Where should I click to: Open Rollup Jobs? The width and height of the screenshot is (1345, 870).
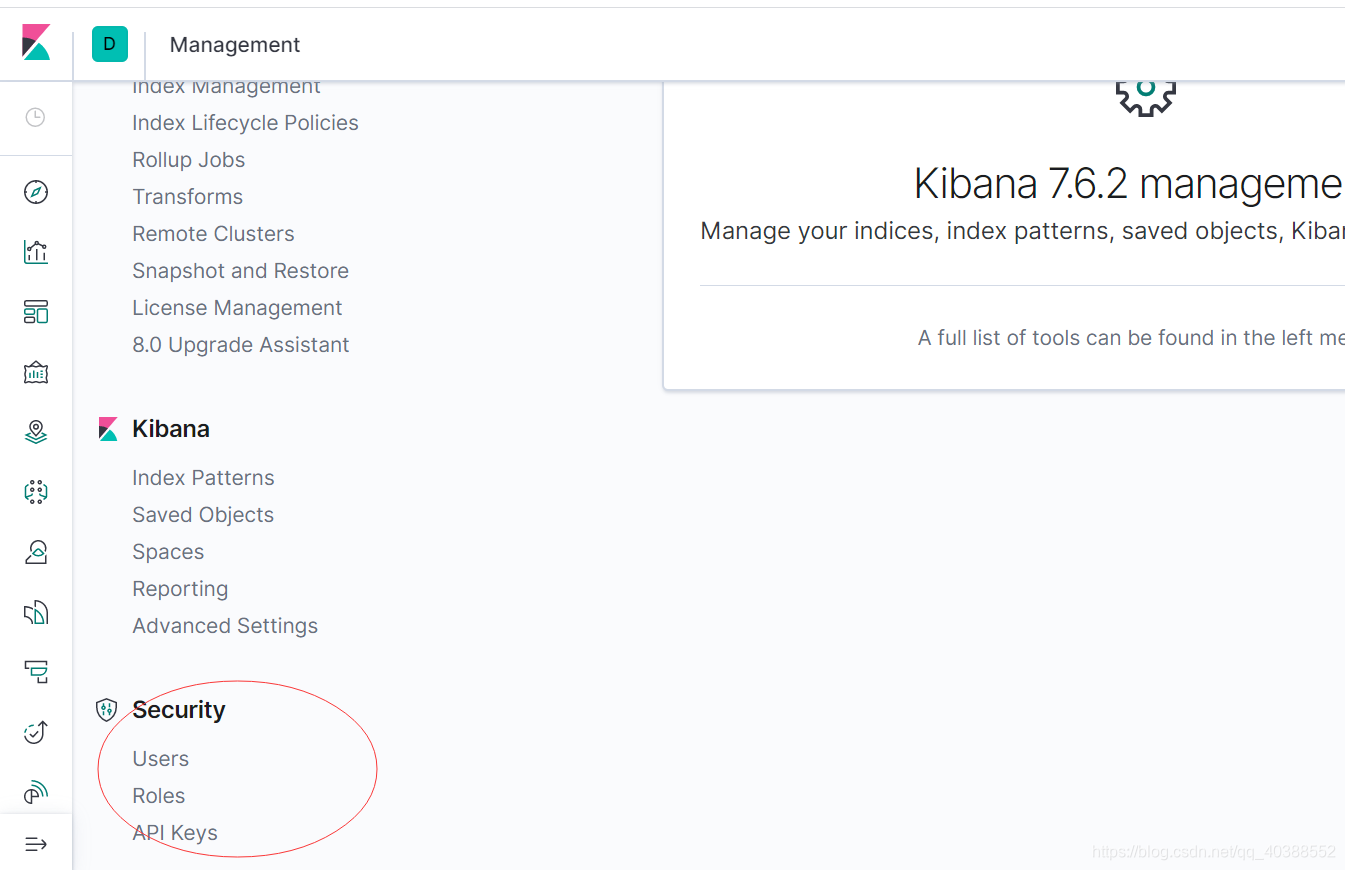188,160
